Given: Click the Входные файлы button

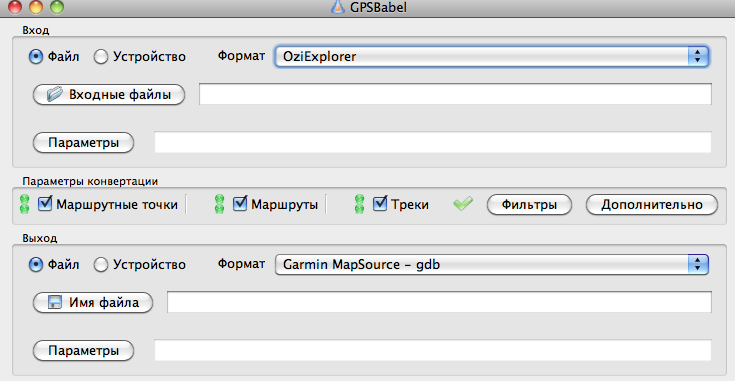Looking at the screenshot, I should 109,95.
